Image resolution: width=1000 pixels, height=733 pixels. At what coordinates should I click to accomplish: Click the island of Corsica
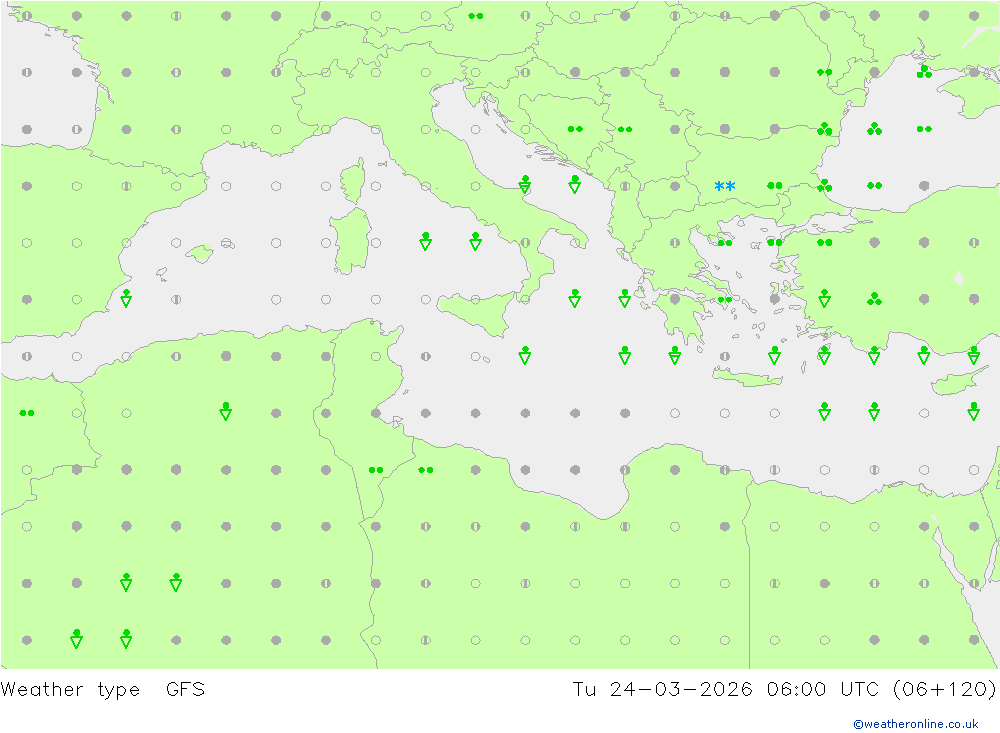354,181
